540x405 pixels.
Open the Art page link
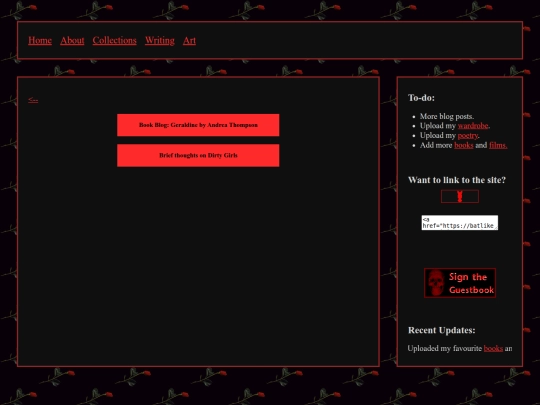click(x=189, y=40)
